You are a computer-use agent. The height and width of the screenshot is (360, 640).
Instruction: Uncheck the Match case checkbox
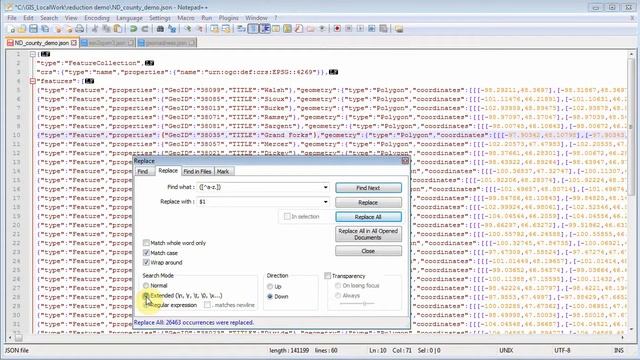pos(146,253)
